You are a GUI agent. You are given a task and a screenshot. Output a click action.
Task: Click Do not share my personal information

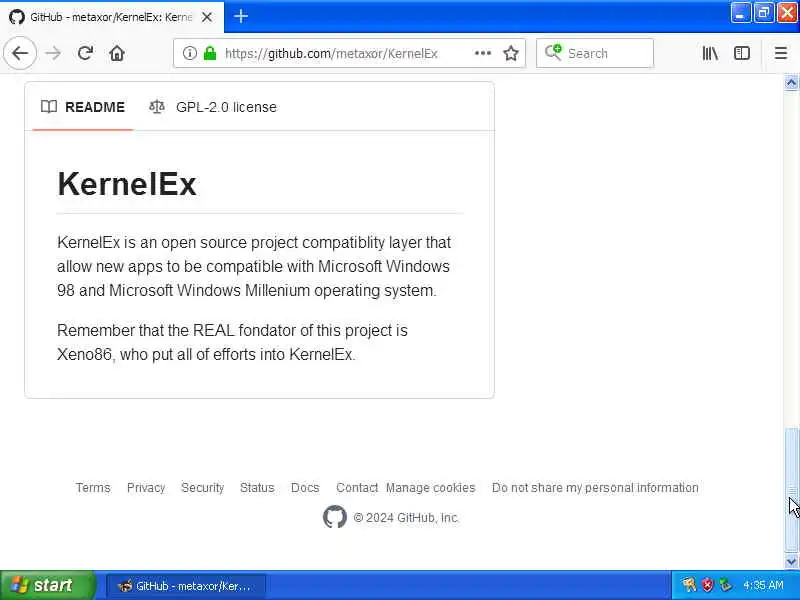click(595, 488)
